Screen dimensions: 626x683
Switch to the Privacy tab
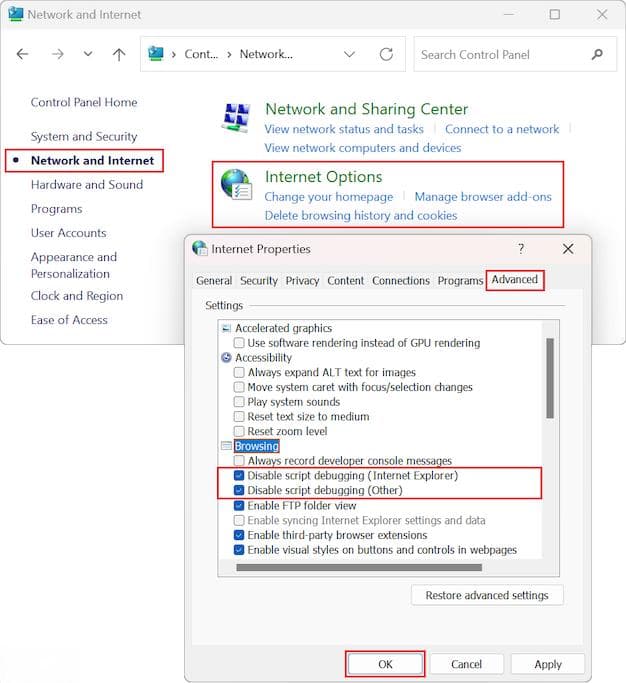tap(302, 281)
